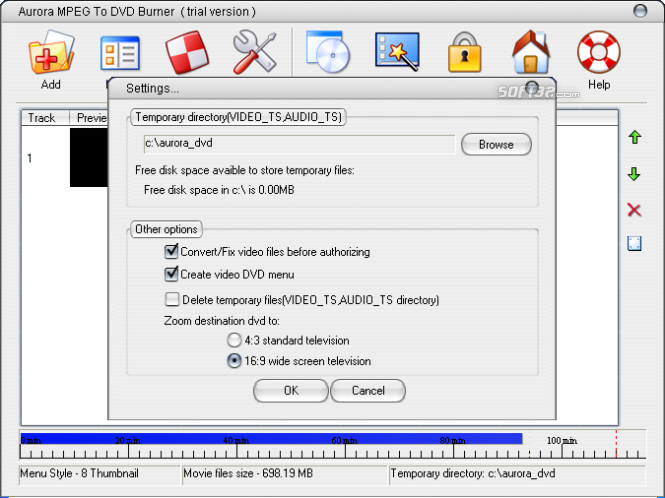Remove track using red X icon

point(634,210)
